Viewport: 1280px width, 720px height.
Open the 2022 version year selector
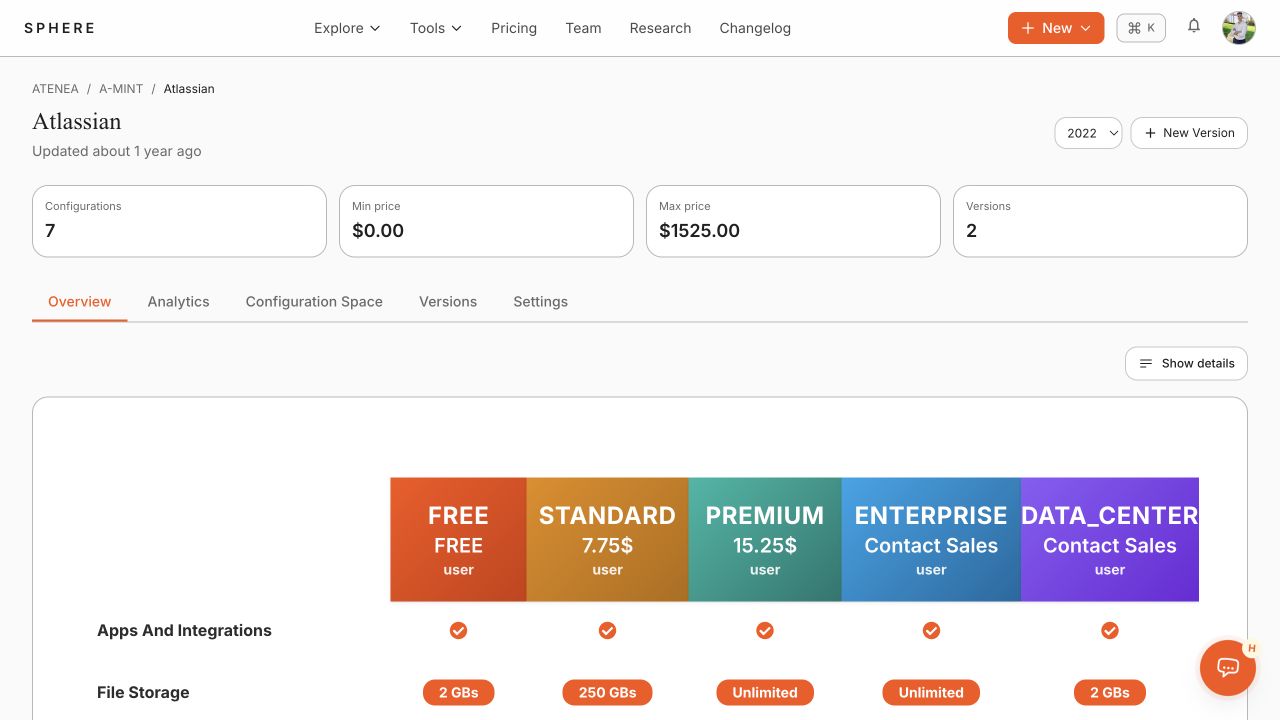pyautogui.click(x=1088, y=133)
